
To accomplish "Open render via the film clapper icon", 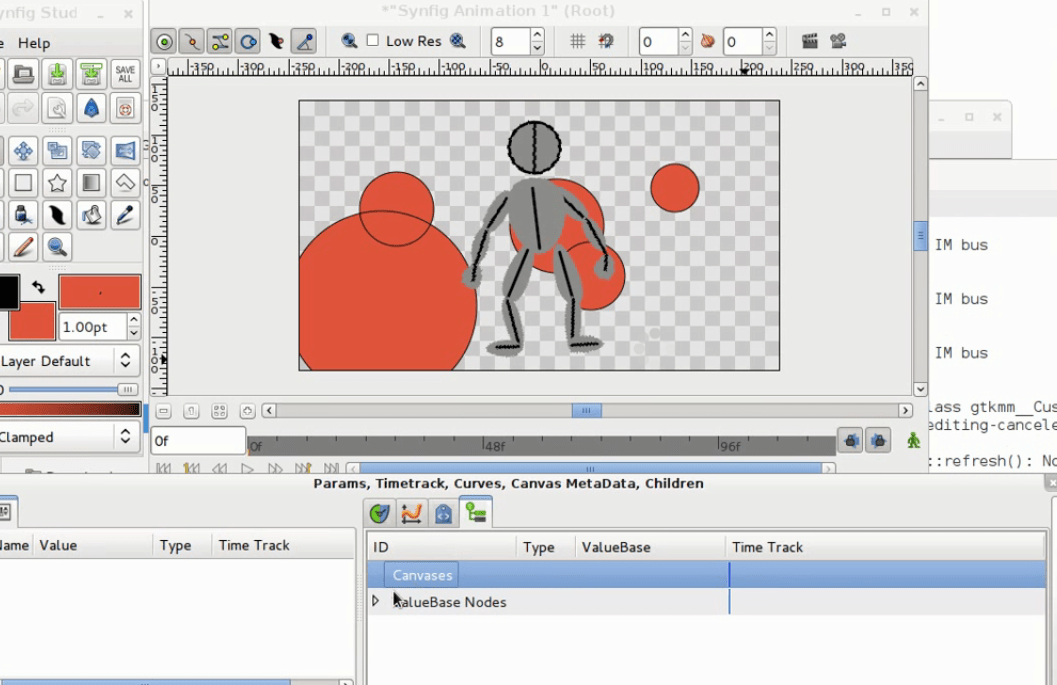I will click(810, 41).
